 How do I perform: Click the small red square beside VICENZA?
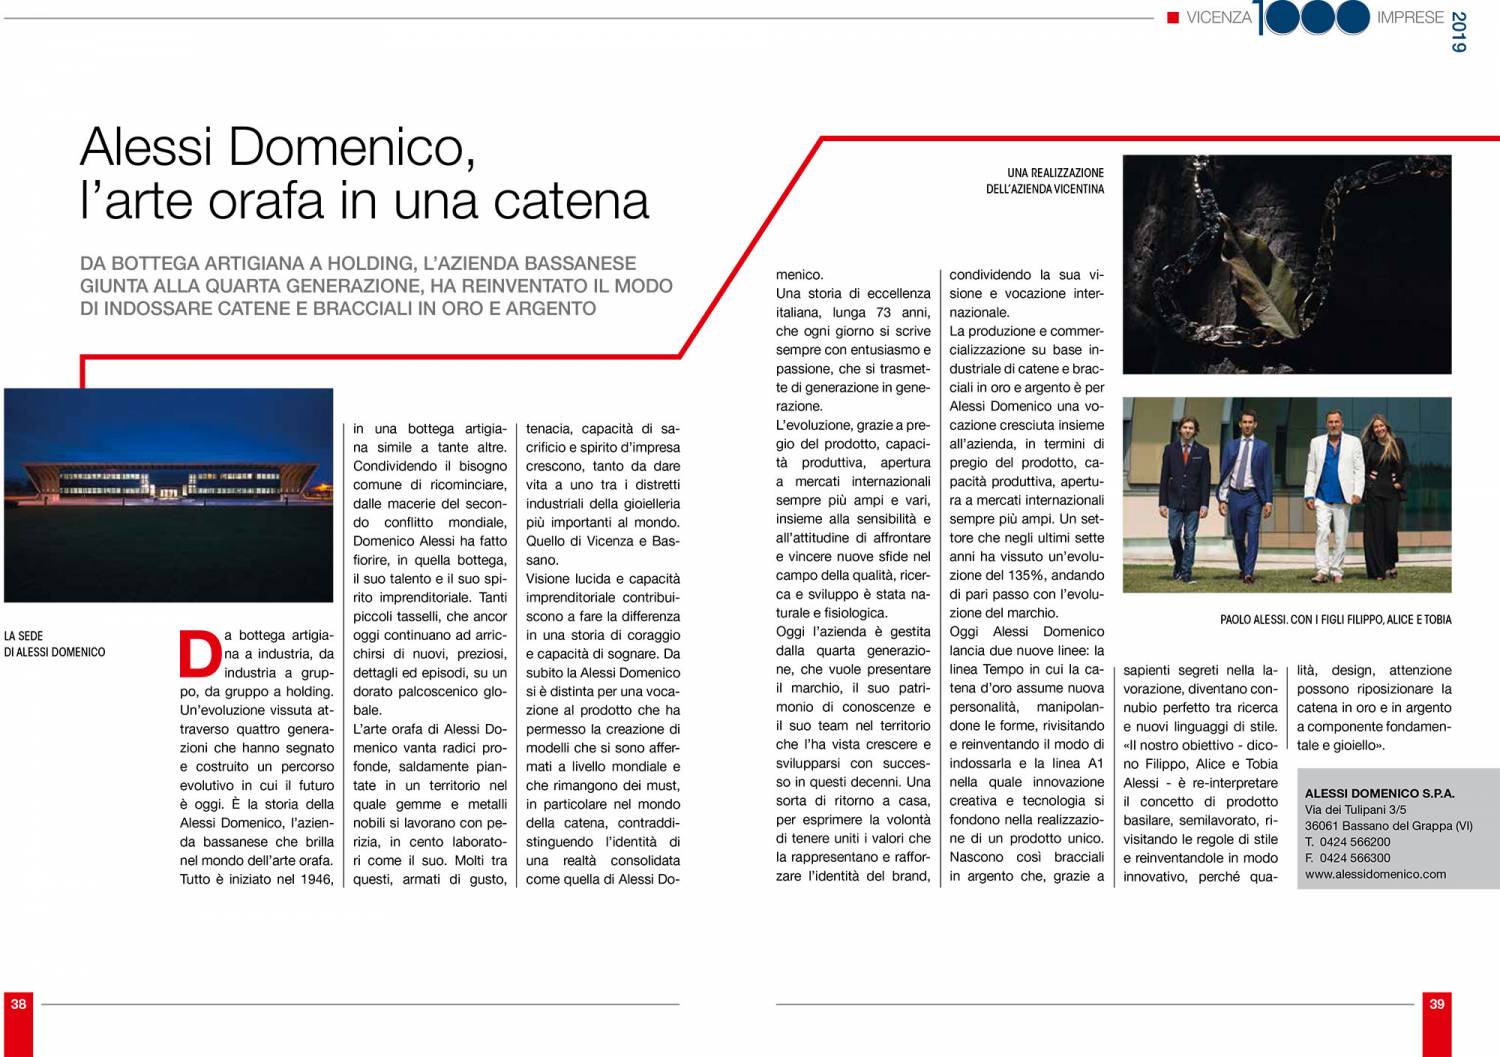coord(1173,17)
